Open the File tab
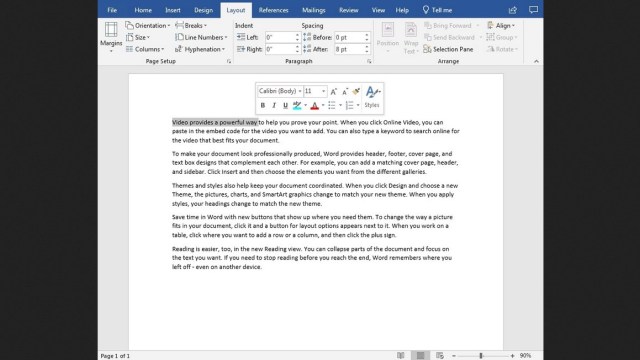The width and height of the screenshot is (640, 360). 112,10
